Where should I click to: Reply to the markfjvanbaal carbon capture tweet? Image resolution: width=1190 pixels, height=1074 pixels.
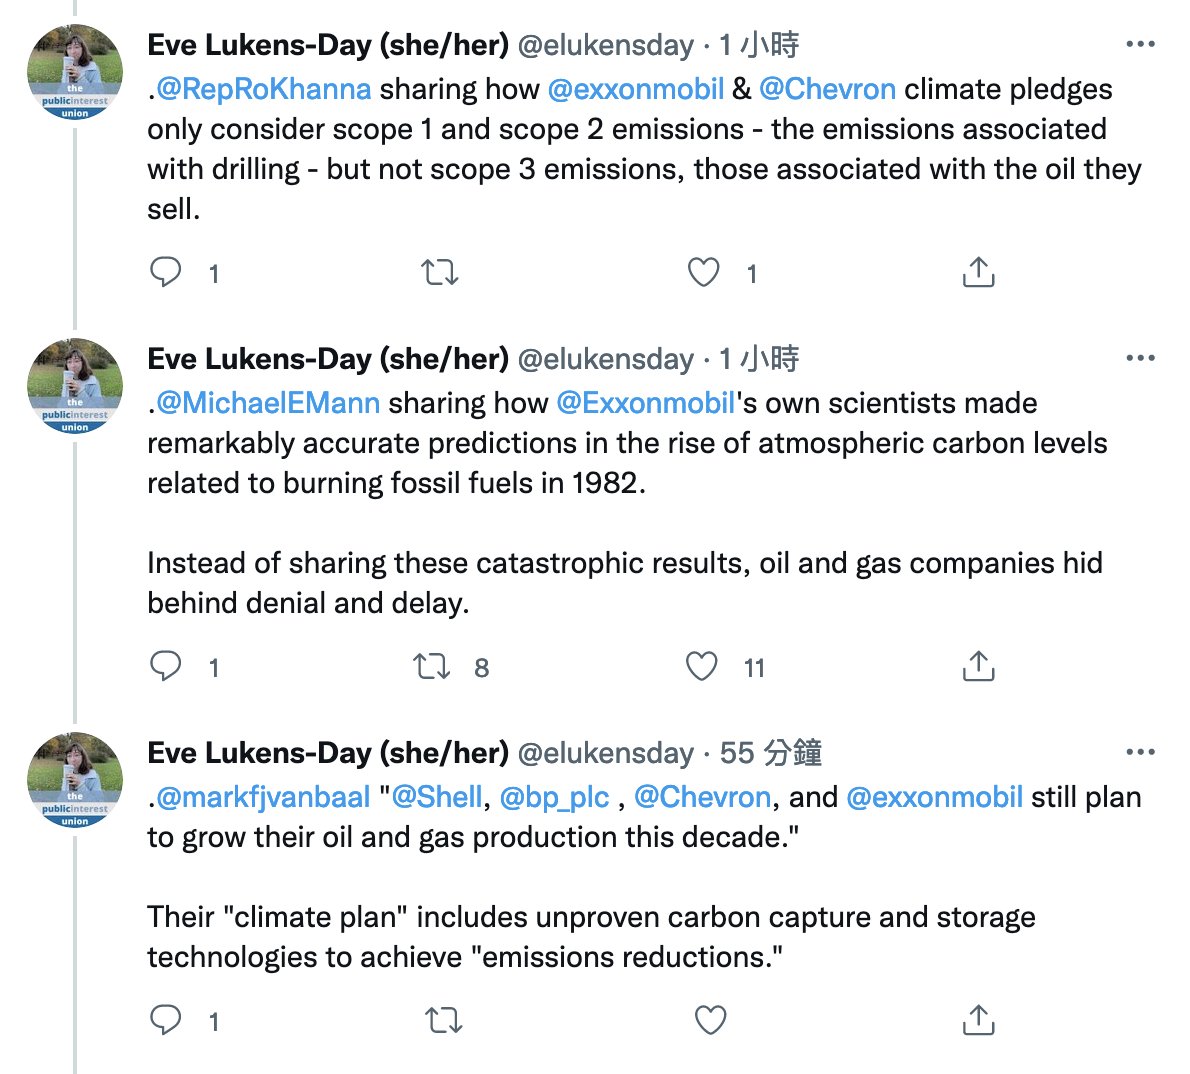165,1020
